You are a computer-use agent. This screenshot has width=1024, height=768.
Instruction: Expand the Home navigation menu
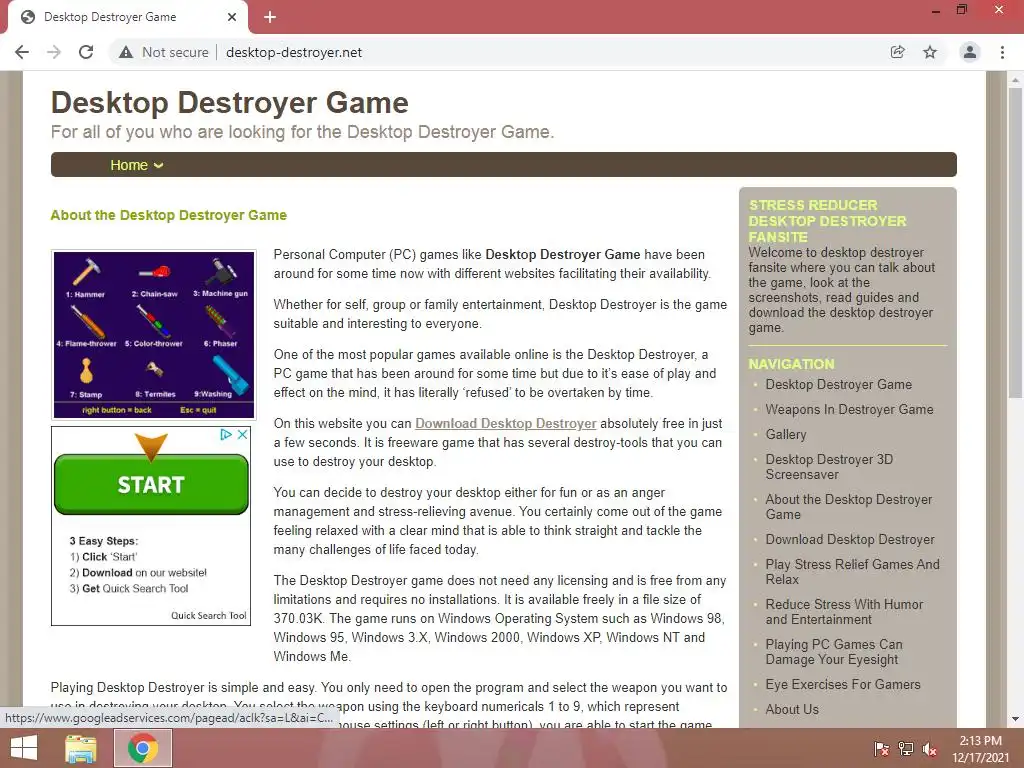coord(136,165)
